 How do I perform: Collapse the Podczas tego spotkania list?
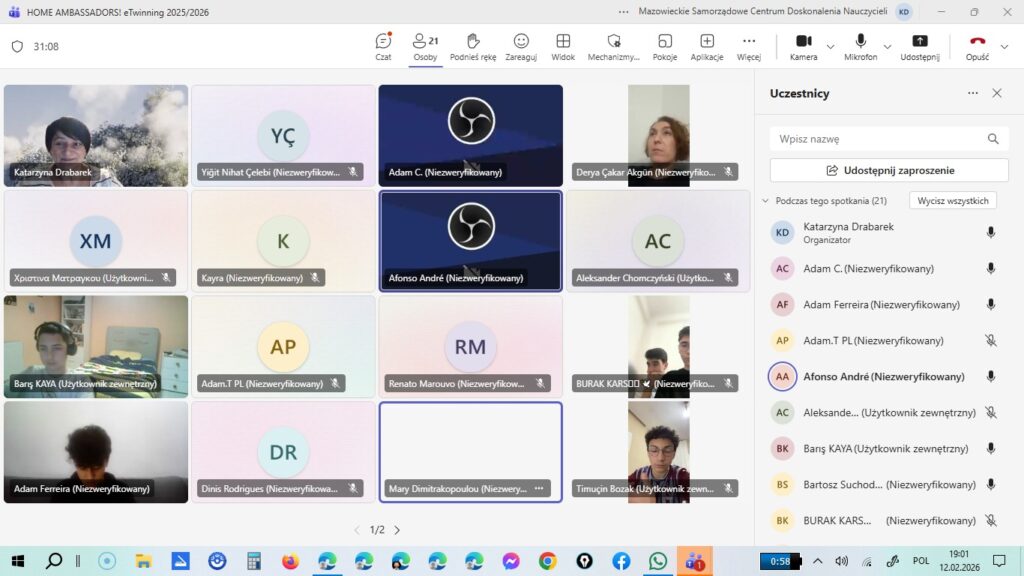pyautogui.click(x=765, y=200)
